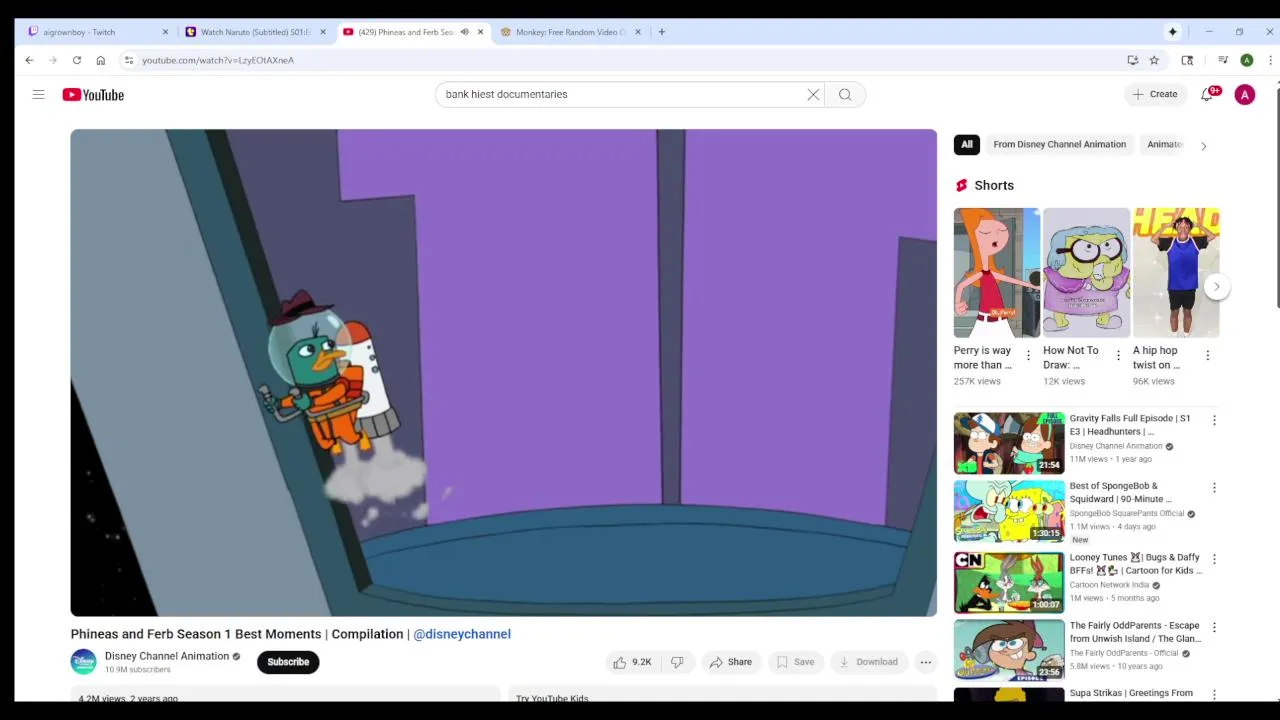This screenshot has height=720, width=1280.
Task: Run search with the magnifier button
Action: tap(845, 94)
